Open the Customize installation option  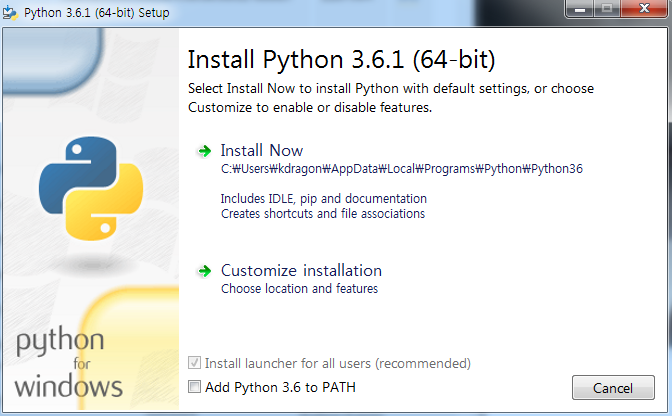click(x=301, y=271)
